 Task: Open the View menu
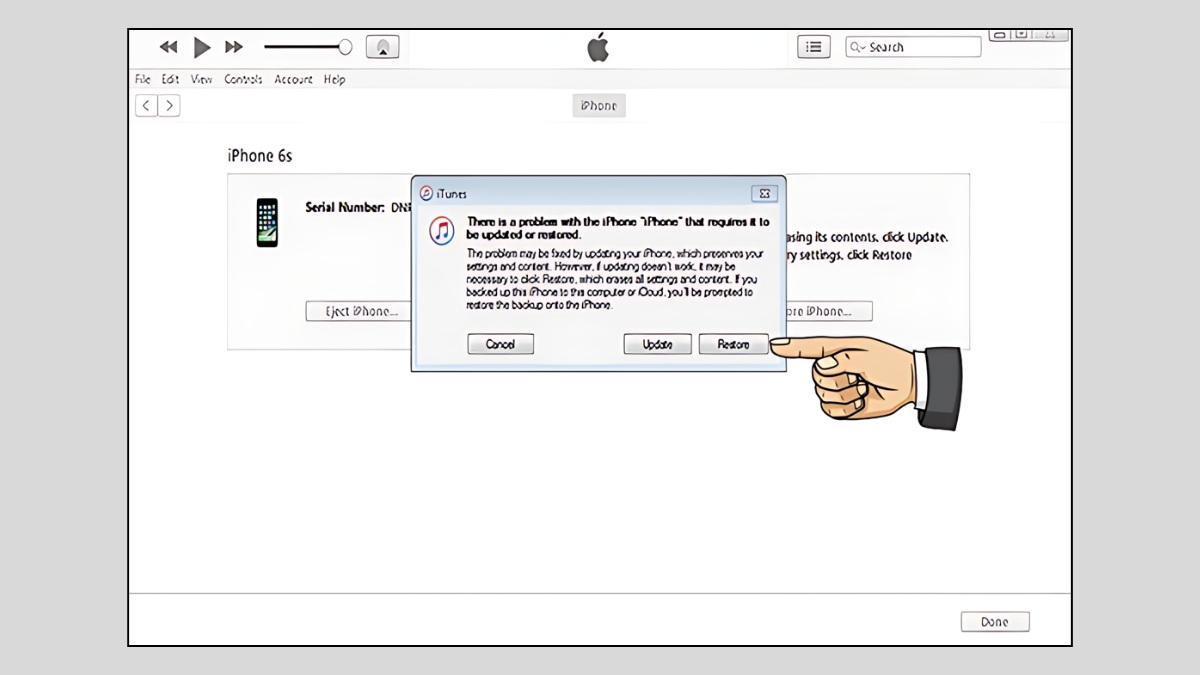click(x=201, y=80)
